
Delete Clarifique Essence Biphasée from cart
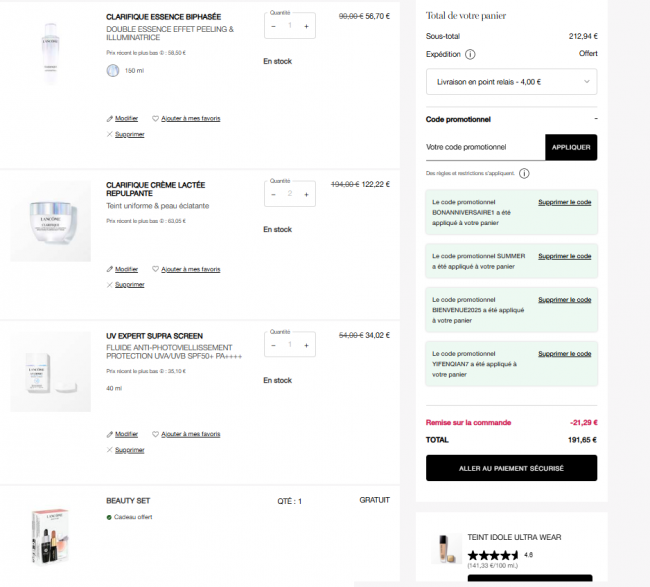pyautogui.click(x=126, y=134)
